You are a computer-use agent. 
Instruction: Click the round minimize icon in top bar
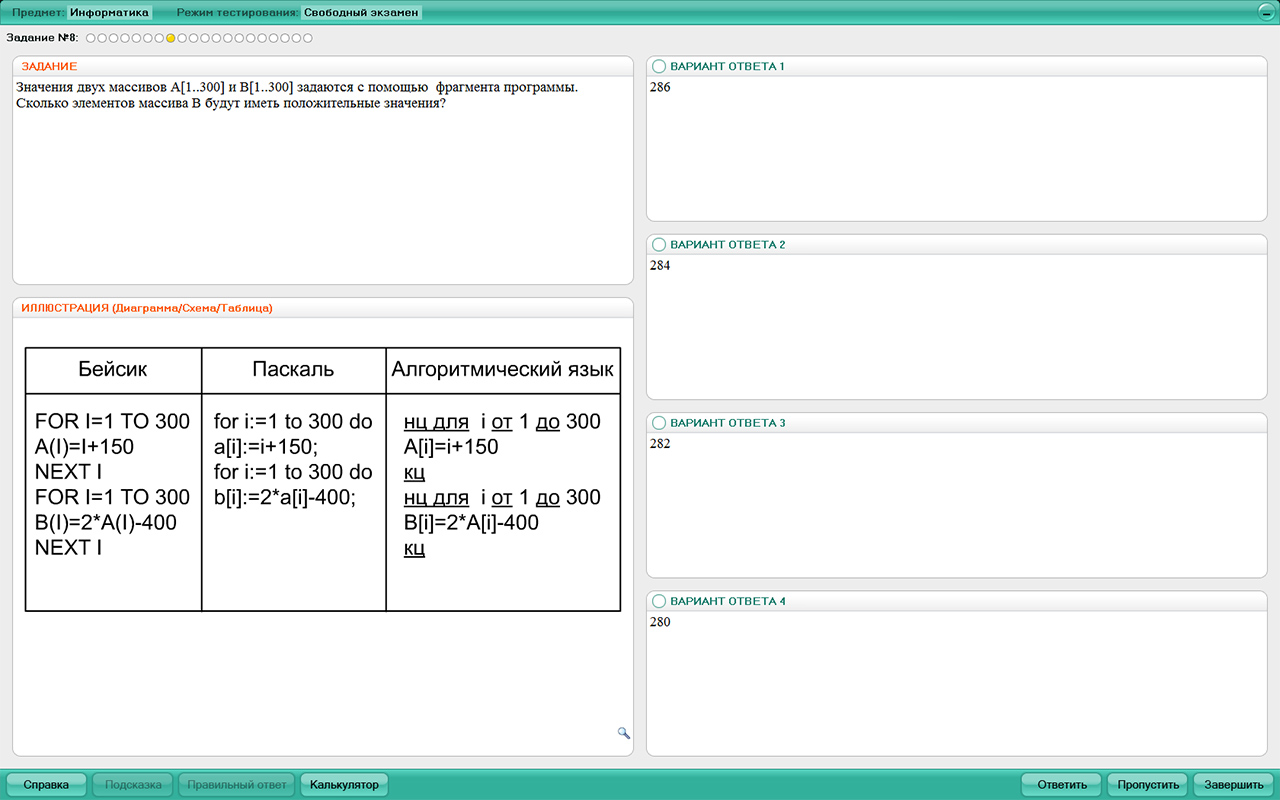pyautogui.click(x=1266, y=13)
